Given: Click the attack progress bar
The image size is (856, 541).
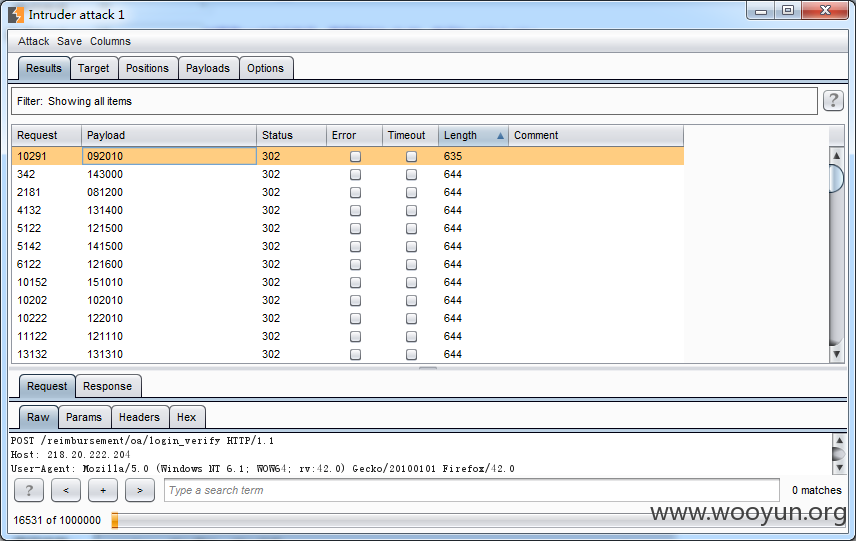Looking at the screenshot, I should coord(479,520).
